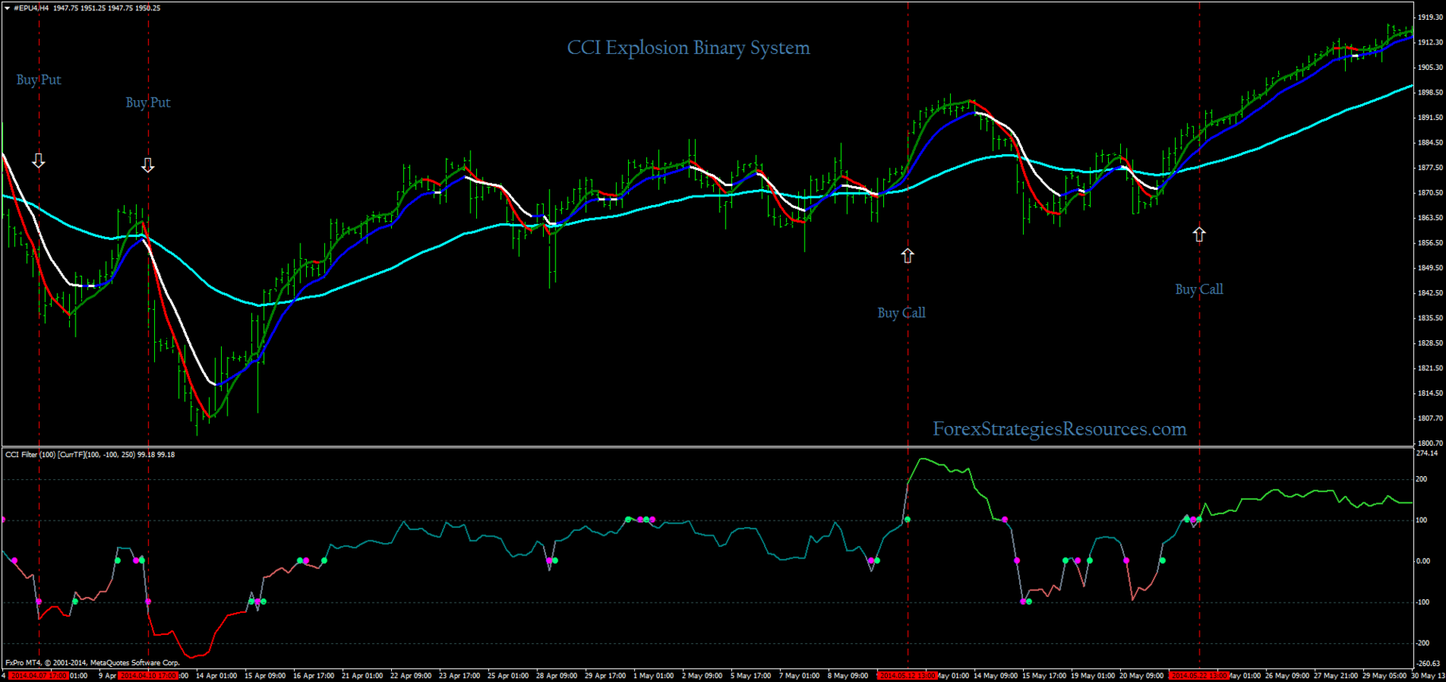
Task: Select the green dot at CCI 100 crossing
Action: [907, 519]
